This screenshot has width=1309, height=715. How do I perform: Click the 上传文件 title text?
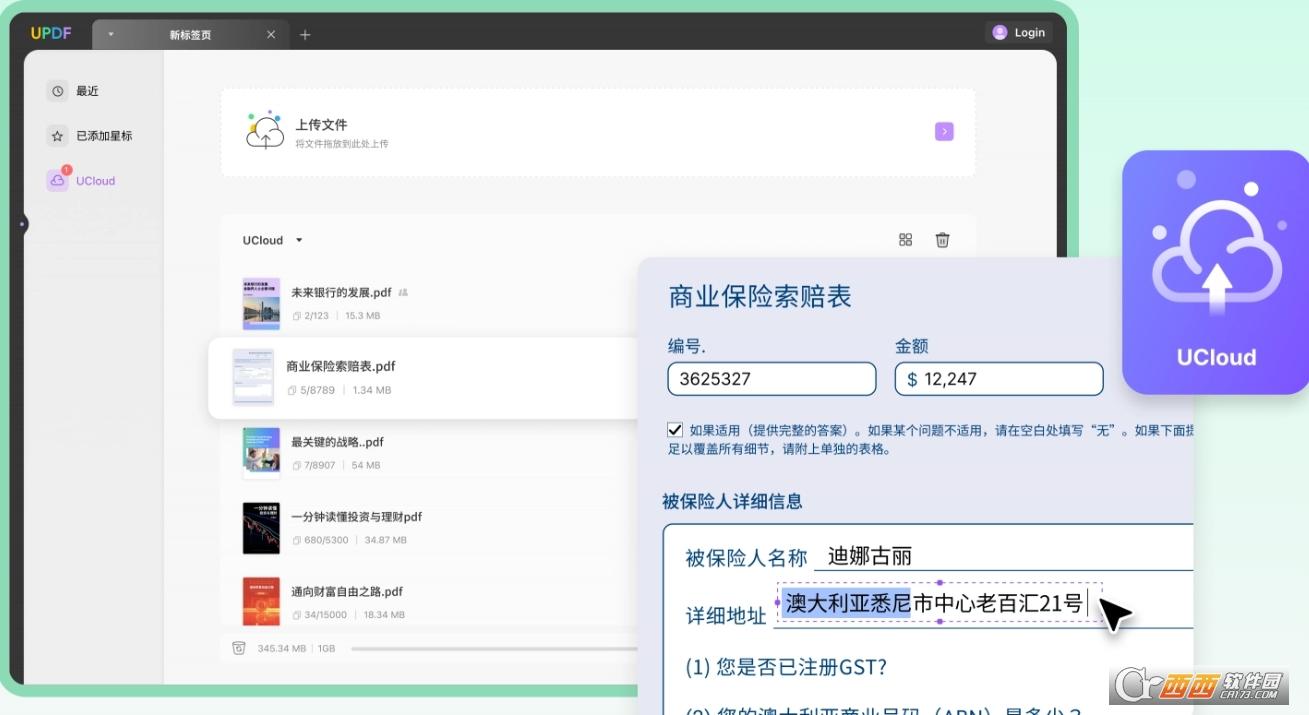321,125
